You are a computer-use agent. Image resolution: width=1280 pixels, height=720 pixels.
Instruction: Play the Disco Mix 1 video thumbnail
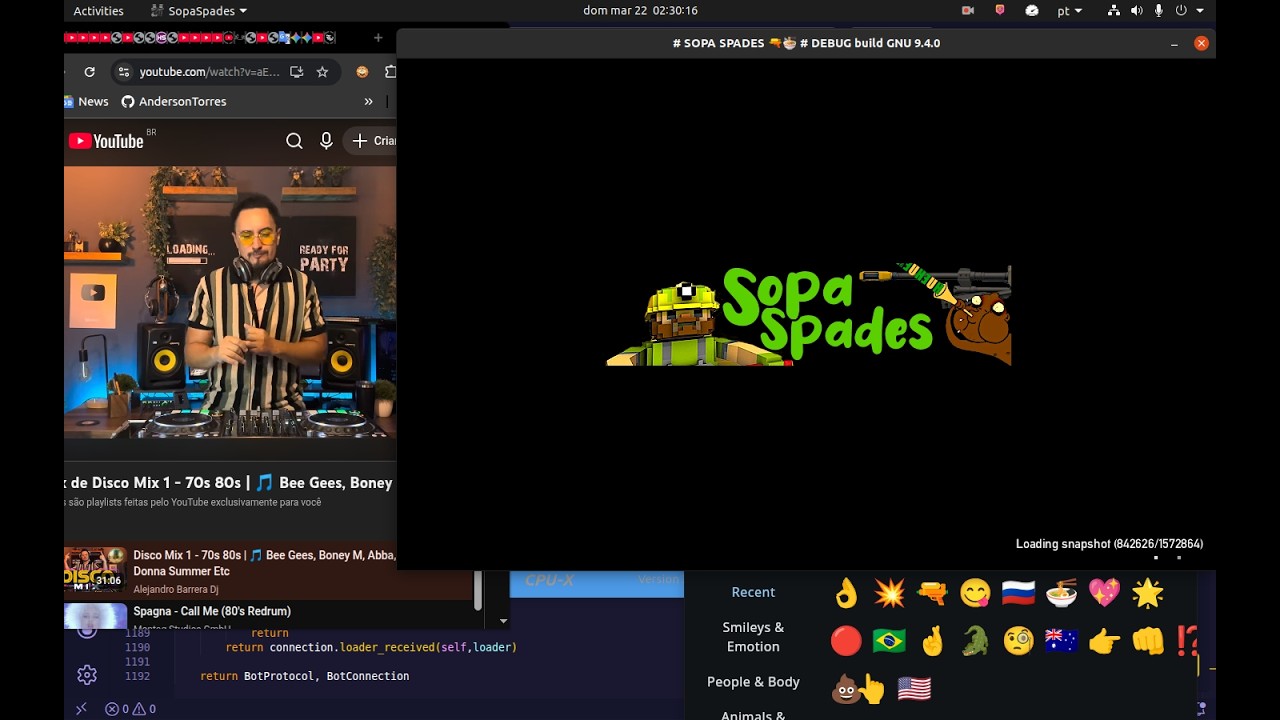[x=95, y=569]
